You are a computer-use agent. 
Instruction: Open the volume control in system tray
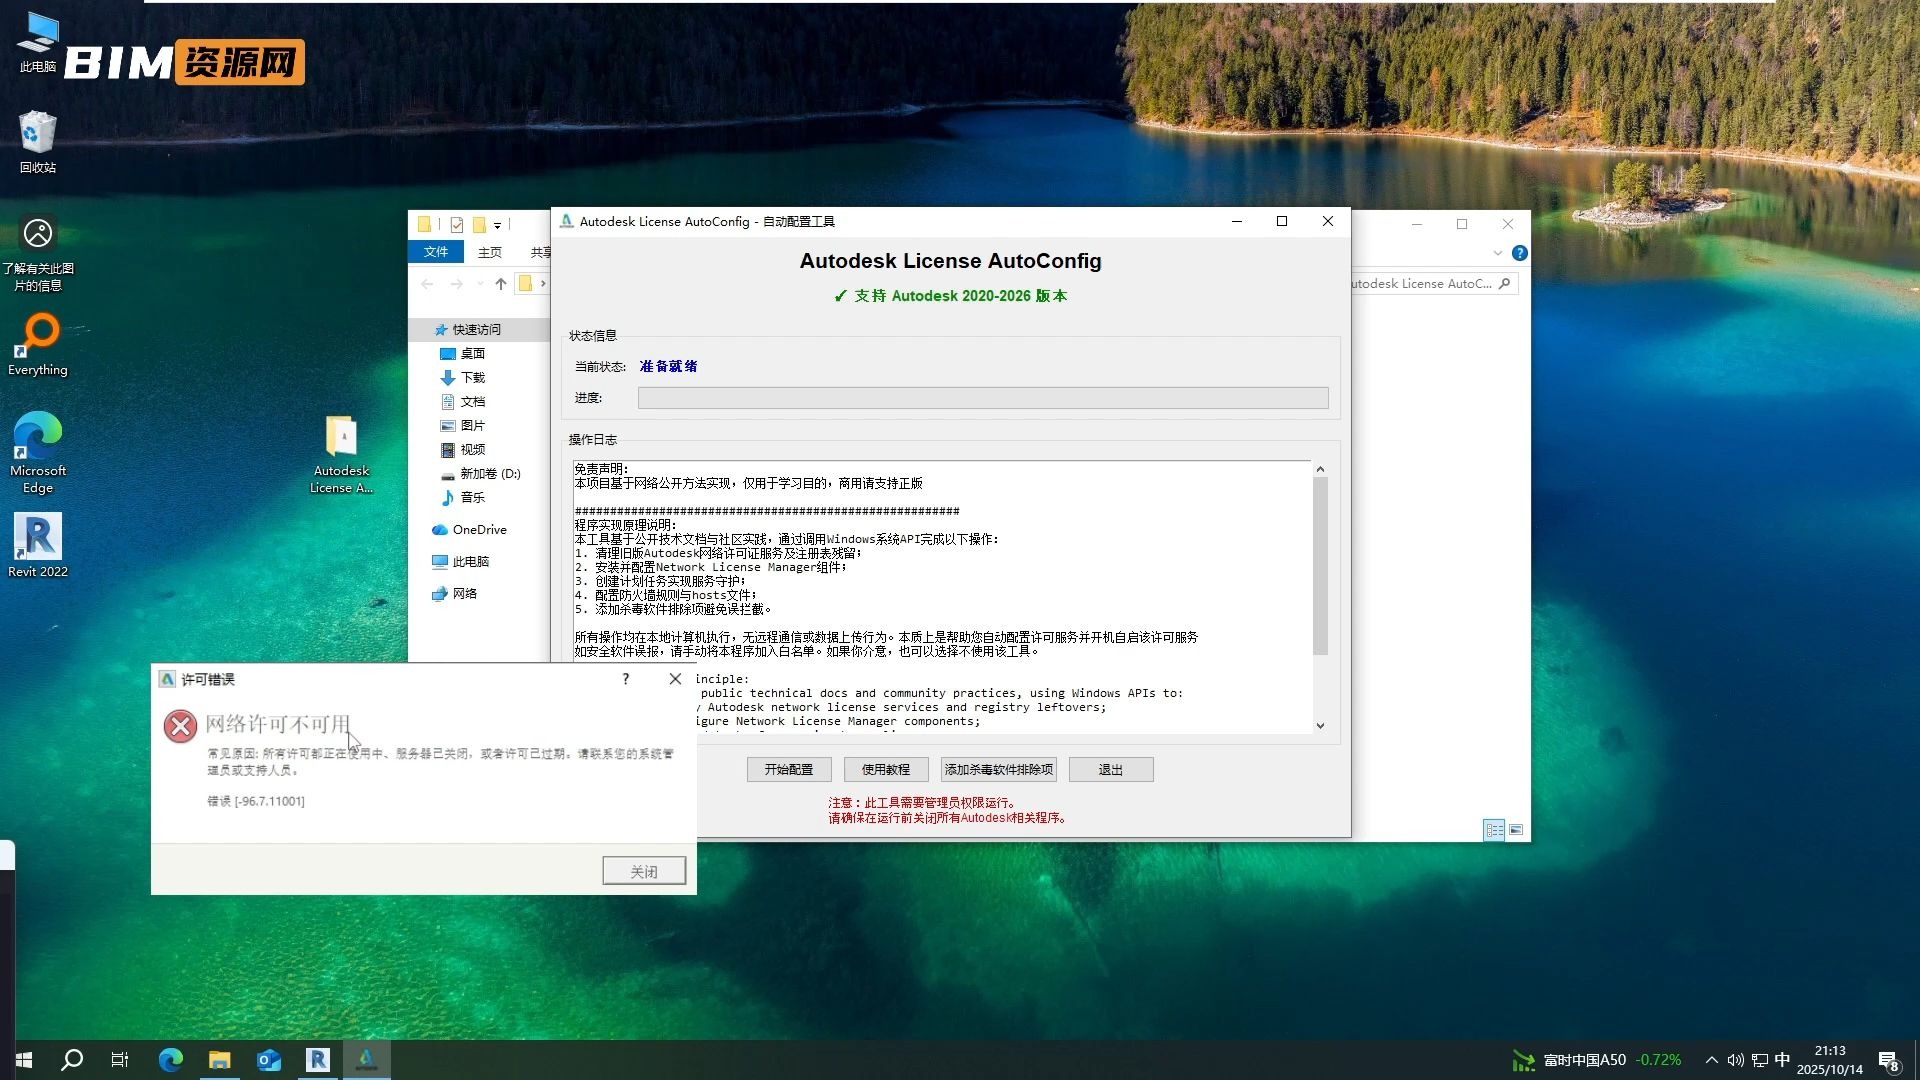click(1735, 1060)
